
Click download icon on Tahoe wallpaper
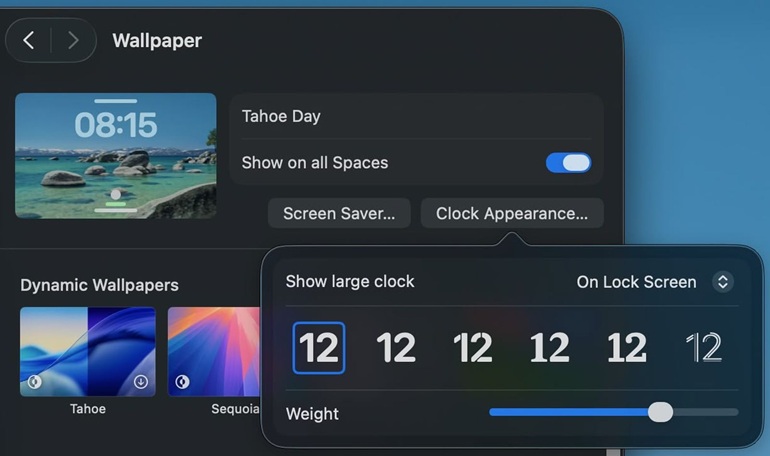tap(141, 382)
